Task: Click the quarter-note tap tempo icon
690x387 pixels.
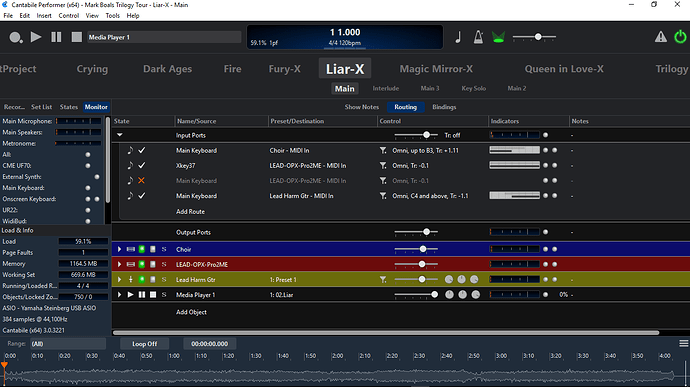Action: 458,37
